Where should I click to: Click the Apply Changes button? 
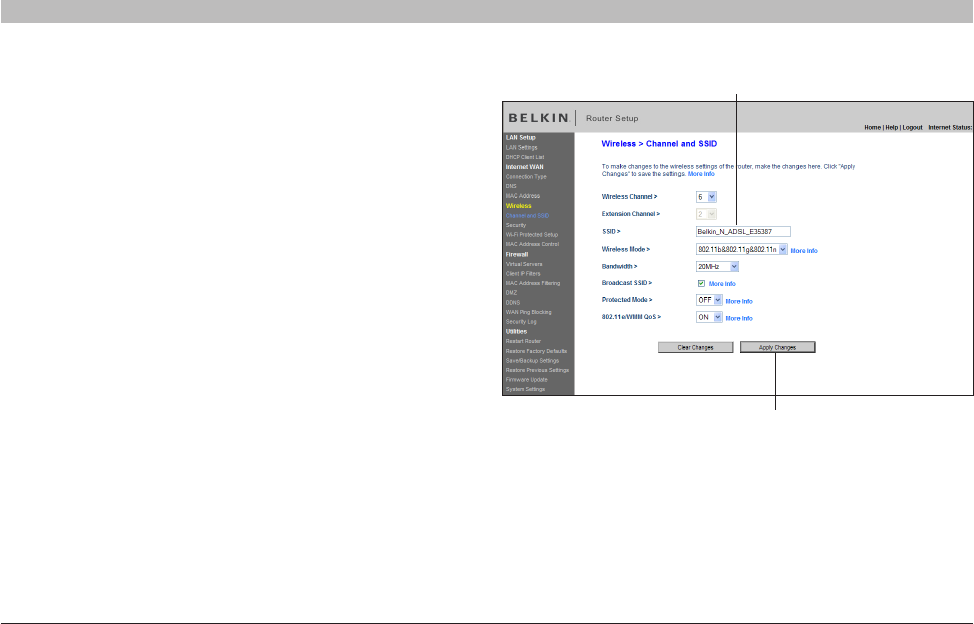coord(777,348)
